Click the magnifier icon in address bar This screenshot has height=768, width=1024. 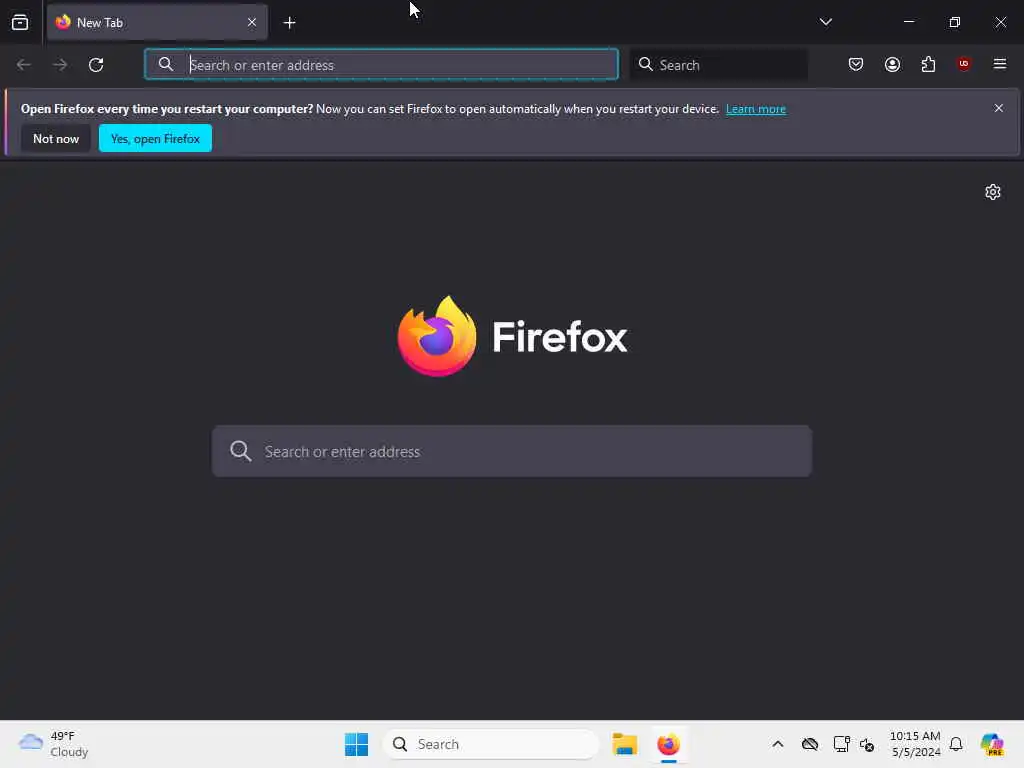(x=166, y=64)
